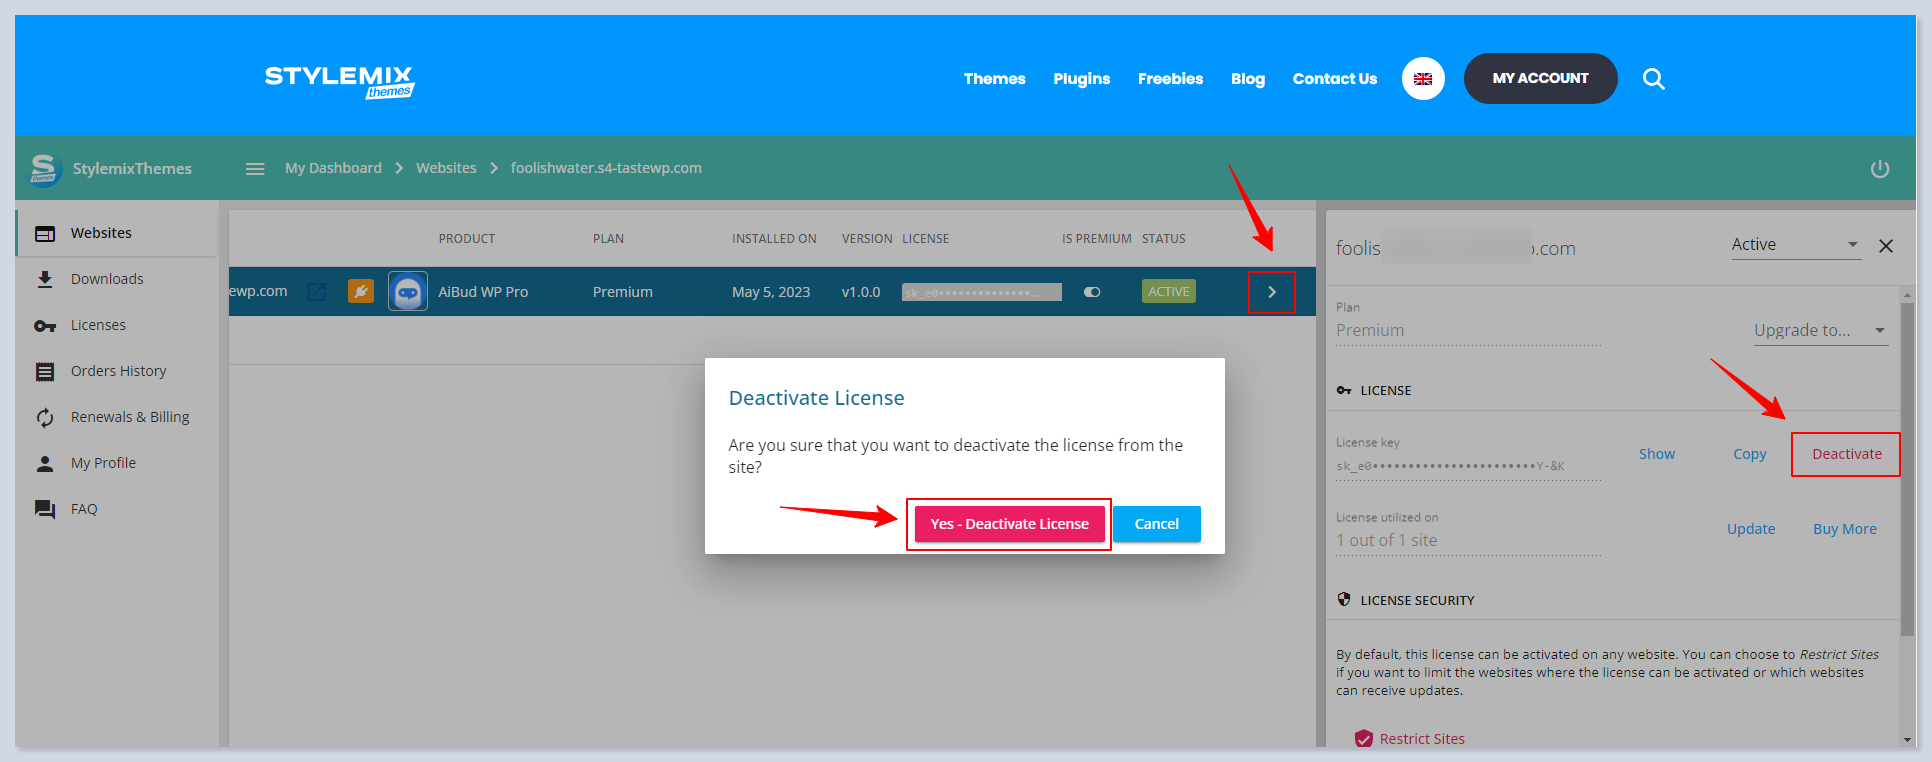The image size is (1932, 762).
Task: Confirm Yes - Deactivate License
Action: [x=1009, y=524]
